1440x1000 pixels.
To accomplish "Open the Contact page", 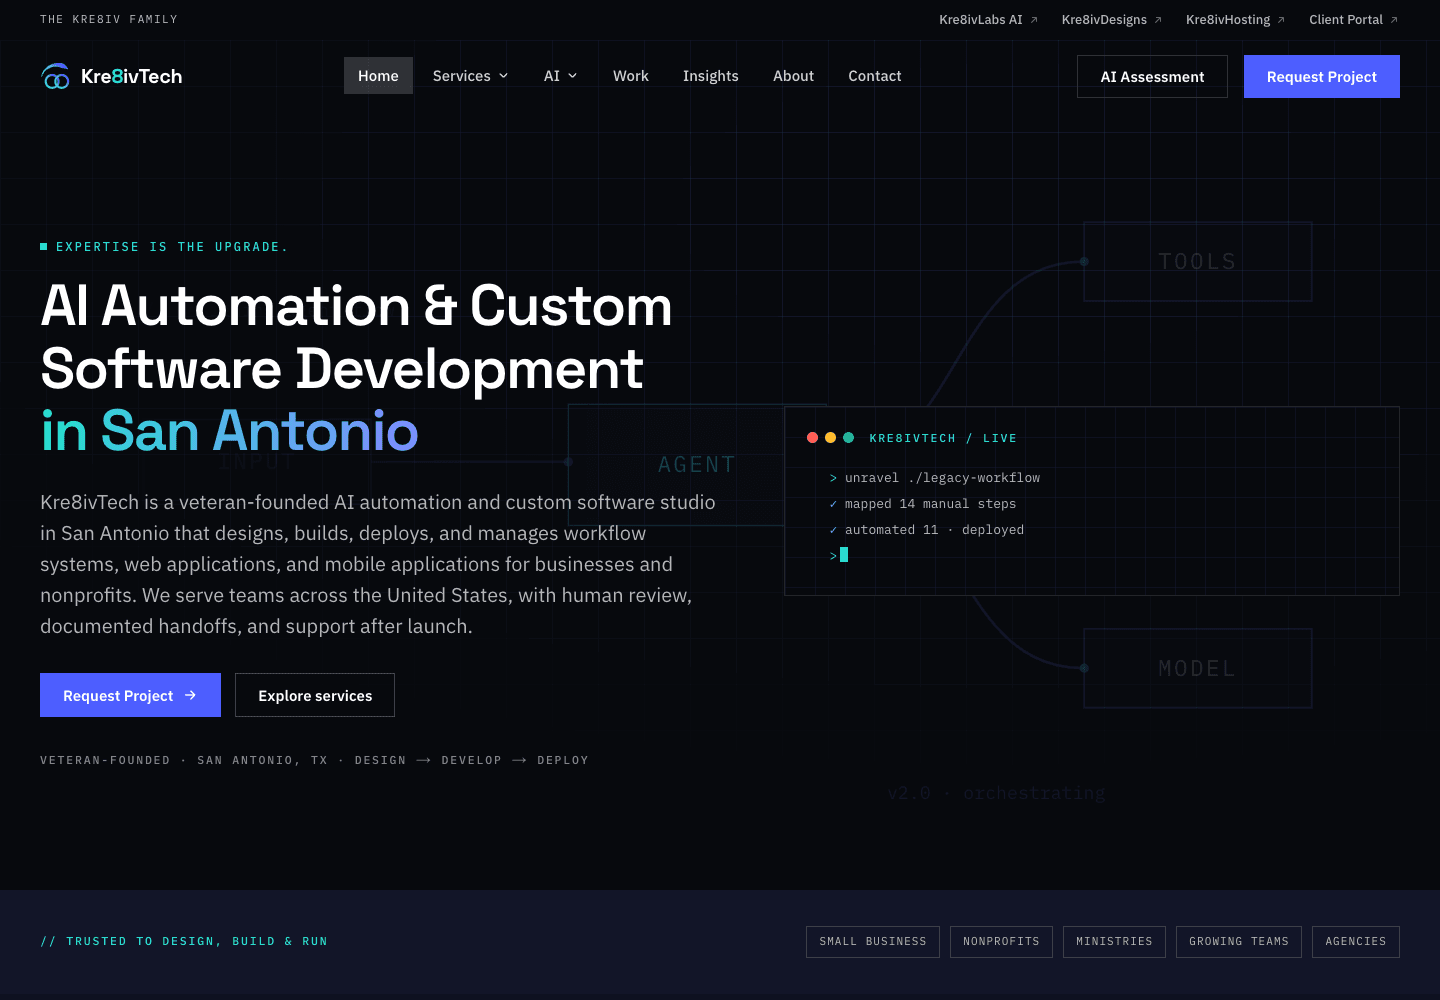I will (x=875, y=76).
